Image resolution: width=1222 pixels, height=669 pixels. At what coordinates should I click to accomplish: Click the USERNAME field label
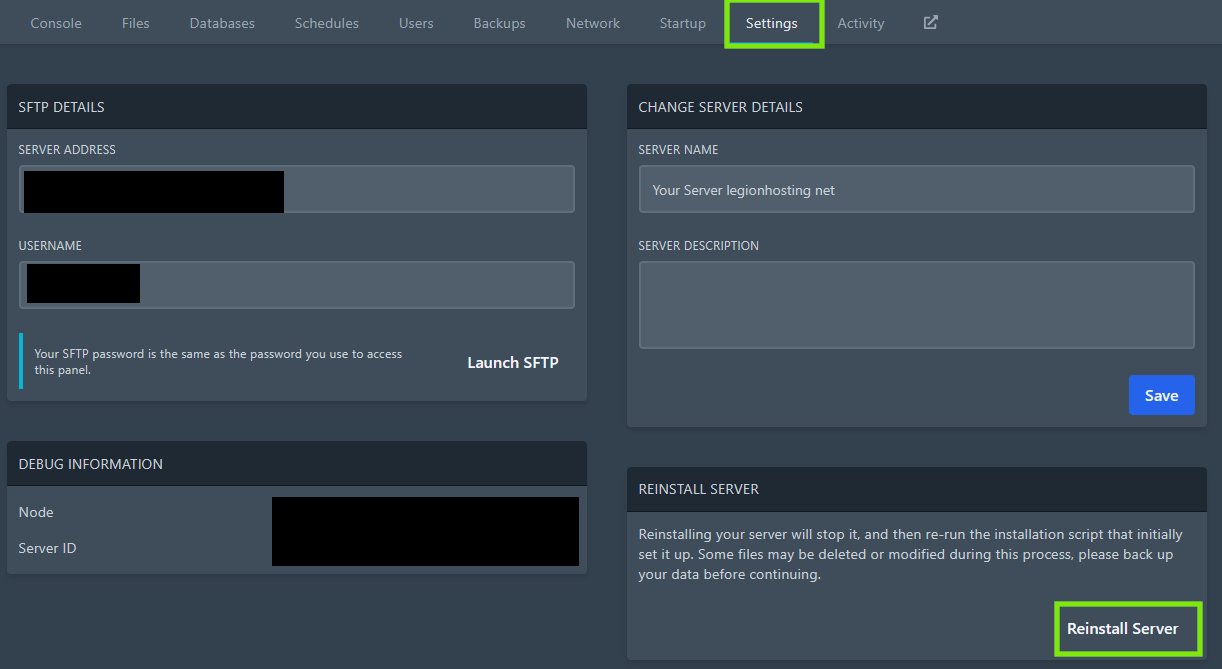[50, 246]
